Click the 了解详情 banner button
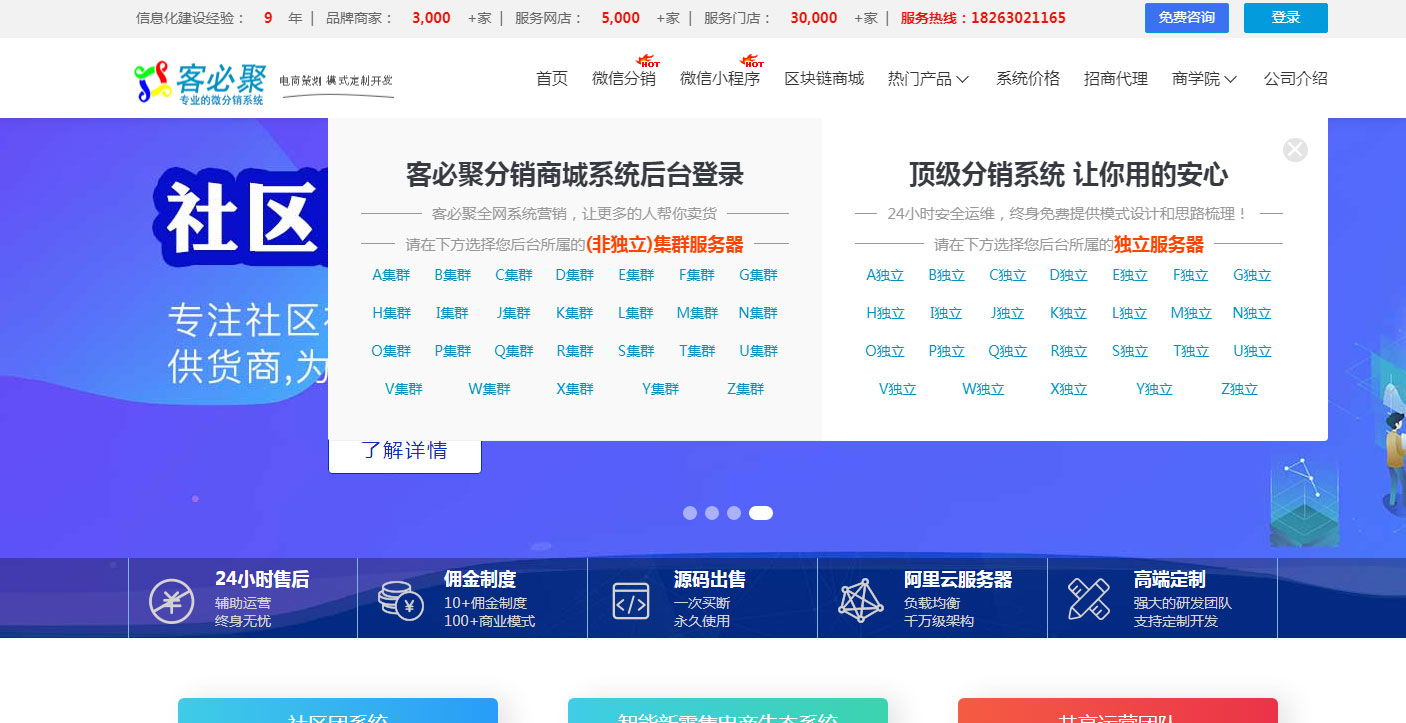The width and height of the screenshot is (1406, 723). (x=404, y=451)
